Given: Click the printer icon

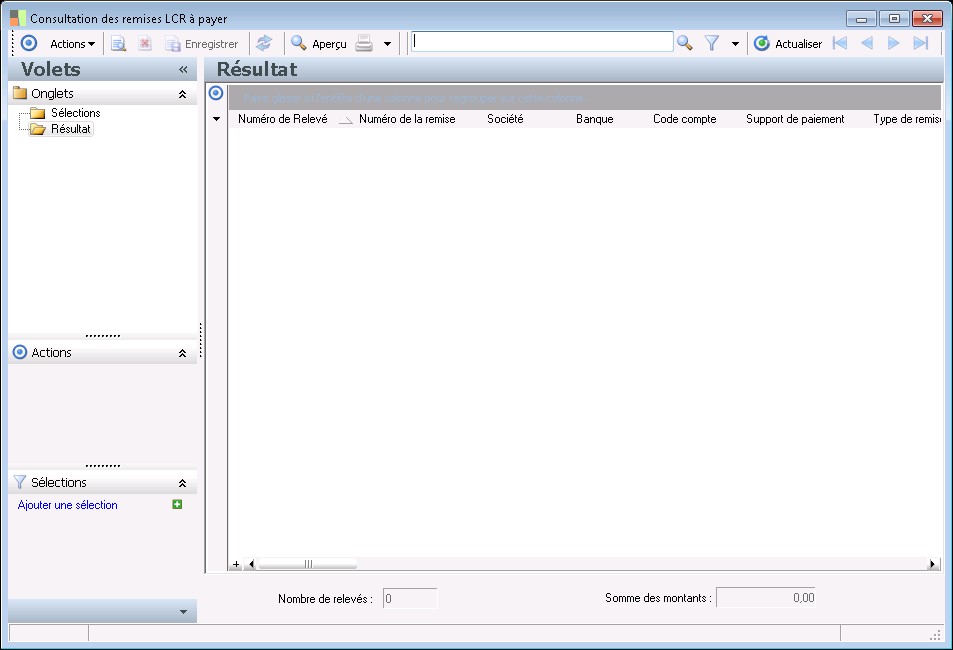Looking at the screenshot, I should point(363,44).
